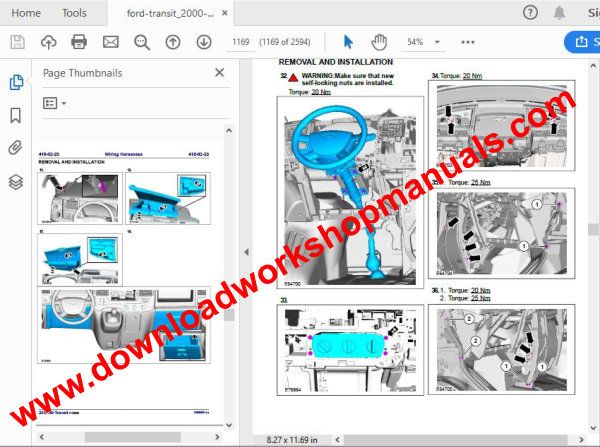Click the blue Share button
The image size is (600, 447).
coord(582,42)
